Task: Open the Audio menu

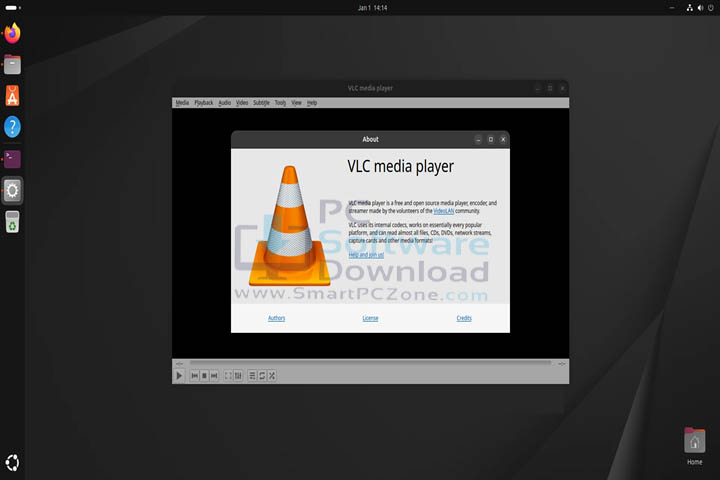Action: click(x=225, y=103)
